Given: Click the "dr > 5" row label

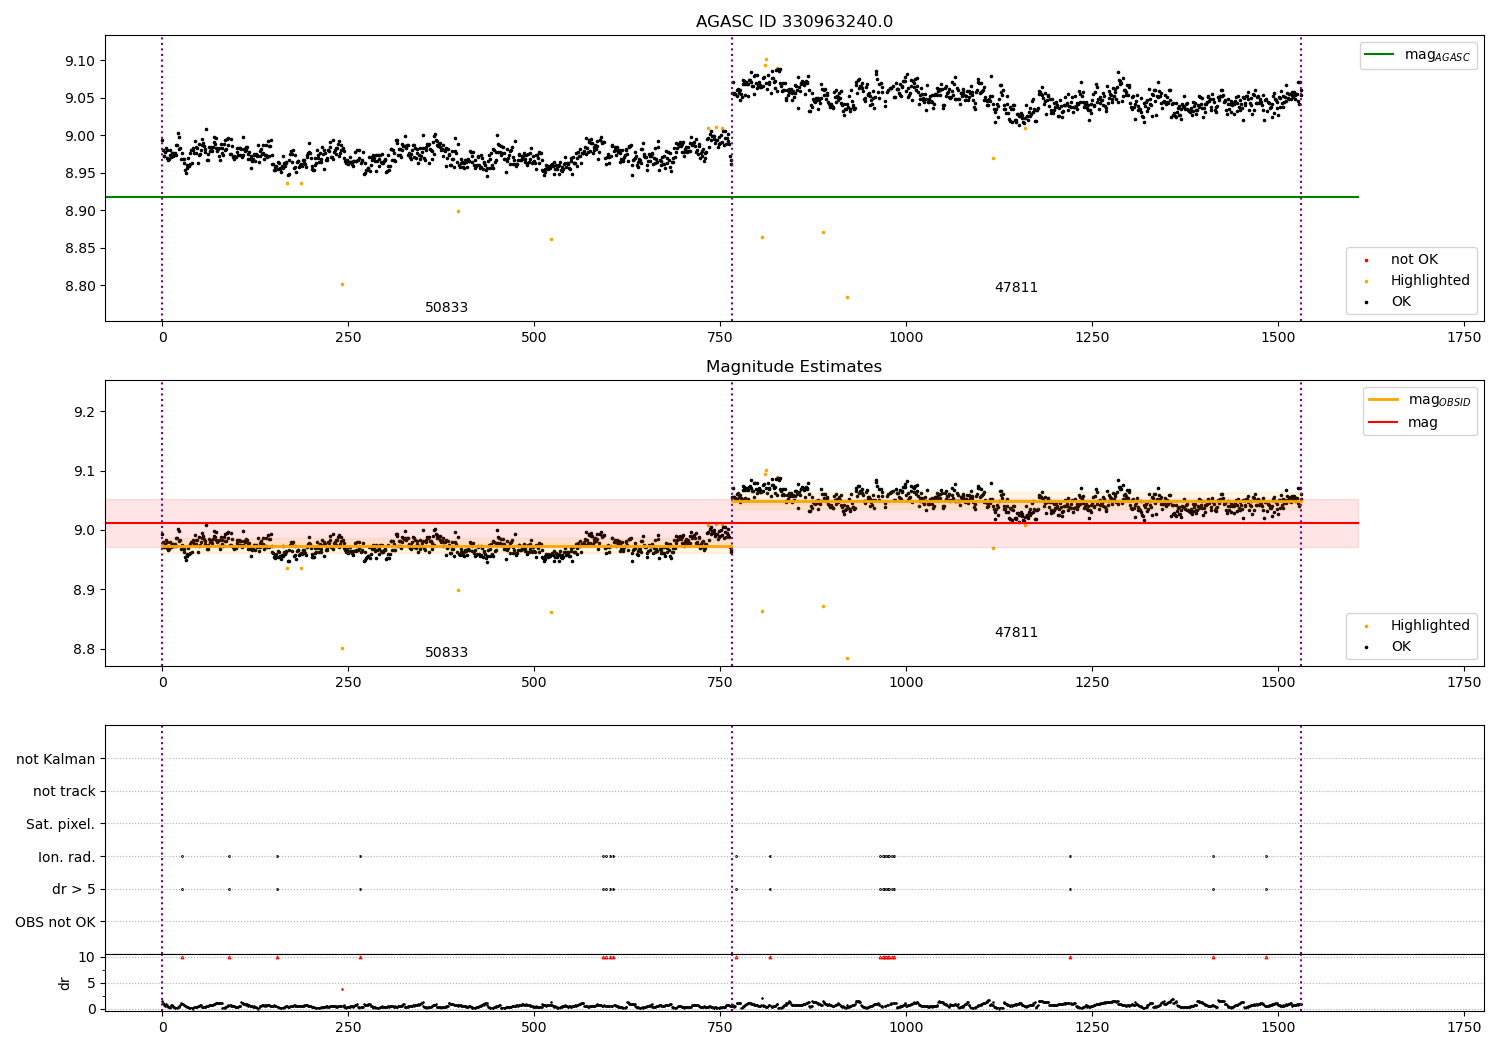Looking at the screenshot, I should tap(74, 890).
